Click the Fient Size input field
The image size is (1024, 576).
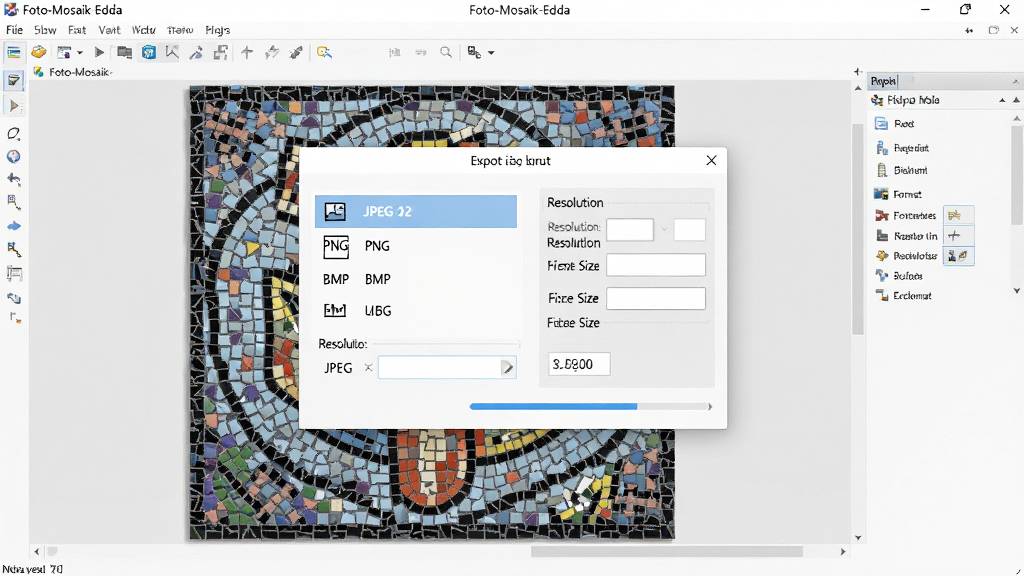click(x=656, y=265)
